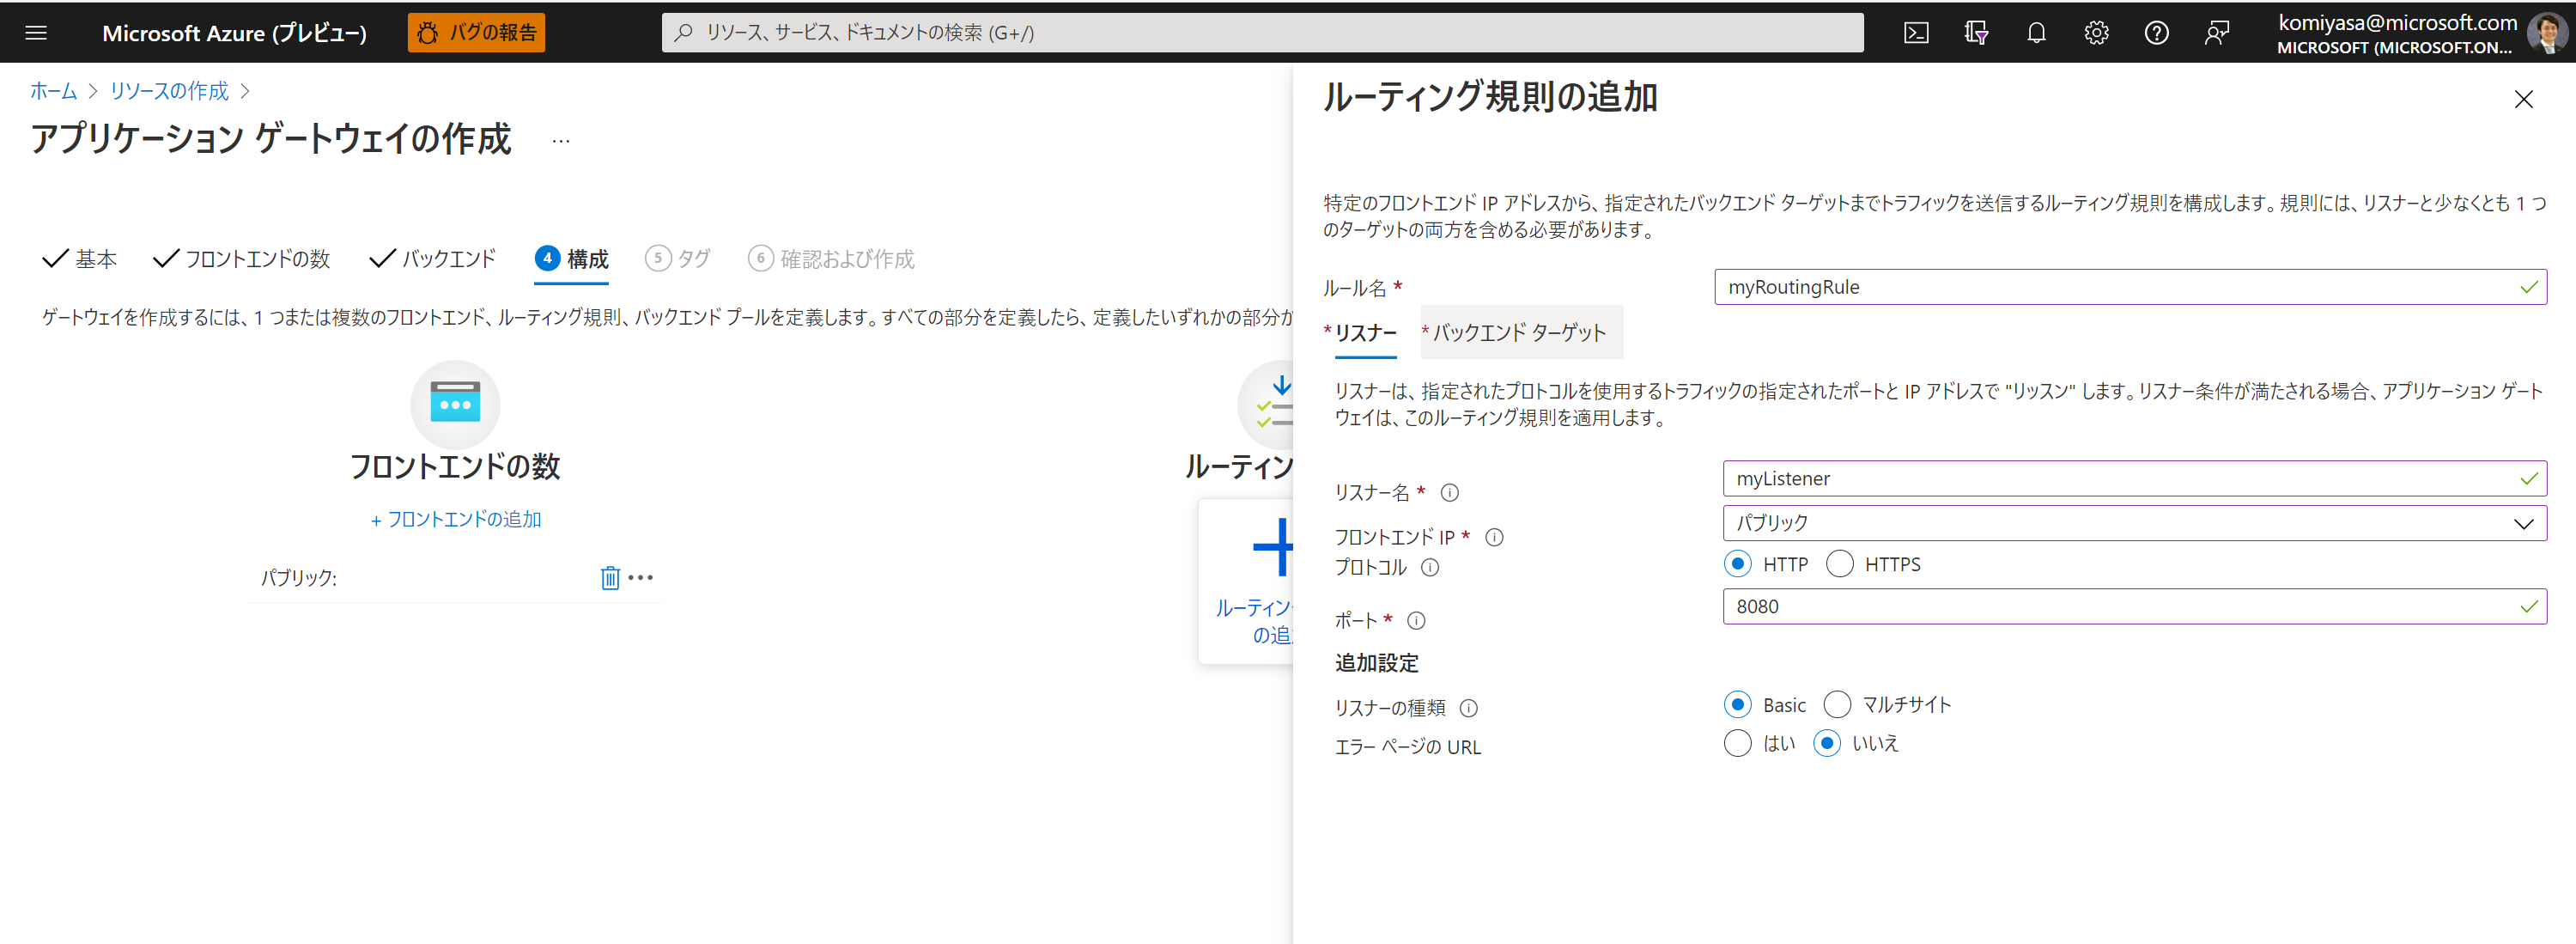This screenshot has width=2576, height=944.
Task: Go to the タグ wizard step
Action: tap(678, 259)
